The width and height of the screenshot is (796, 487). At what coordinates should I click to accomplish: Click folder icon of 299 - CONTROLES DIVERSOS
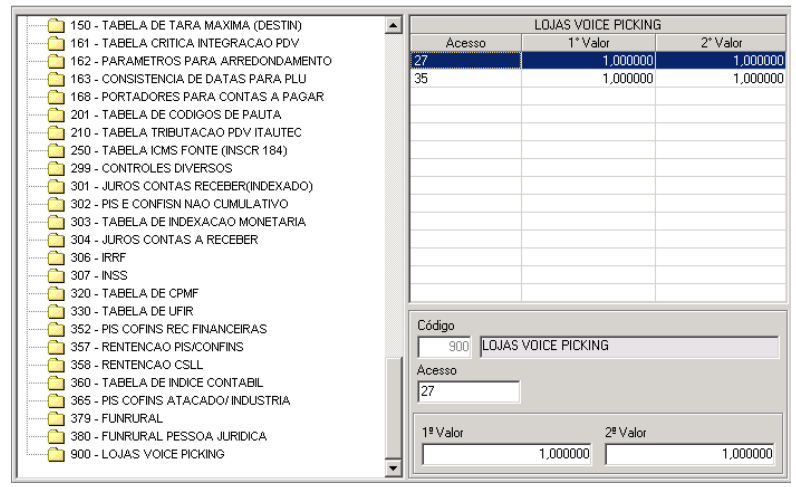(x=56, y=168)
